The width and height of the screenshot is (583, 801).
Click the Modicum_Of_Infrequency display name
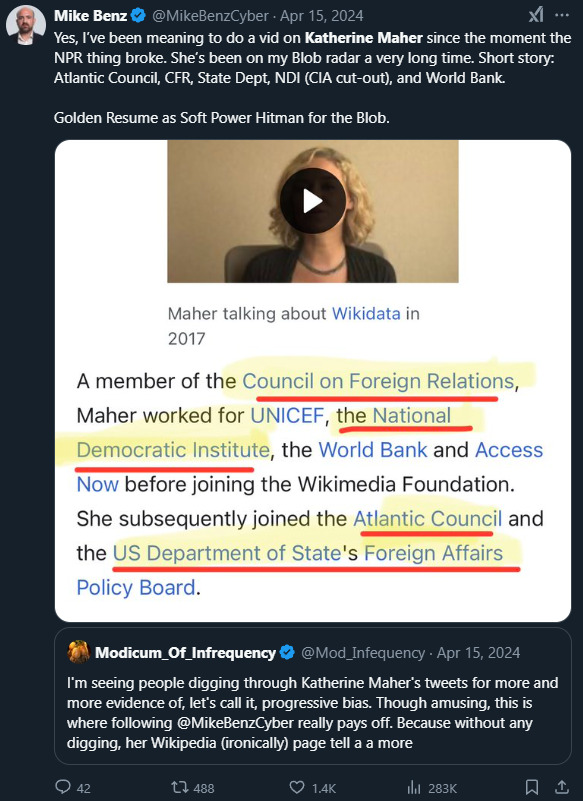[185, 653]
